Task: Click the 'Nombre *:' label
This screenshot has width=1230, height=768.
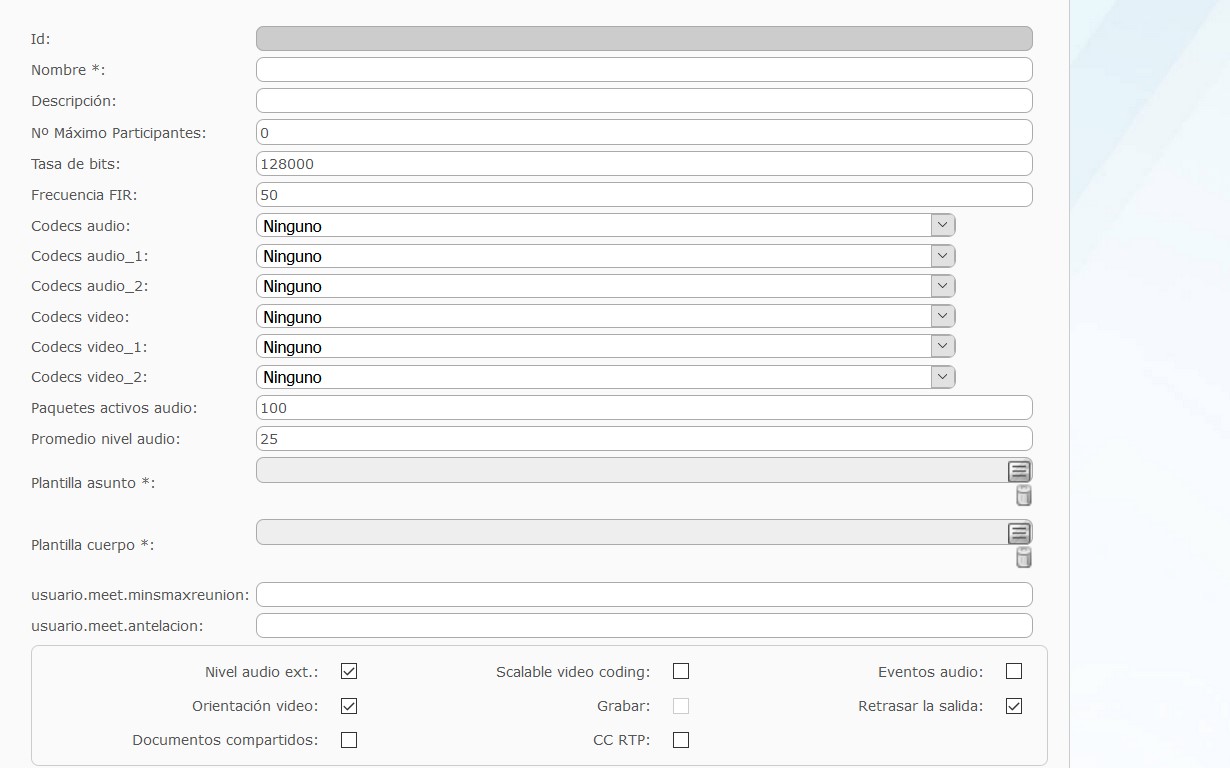Action: pos(68,70)
